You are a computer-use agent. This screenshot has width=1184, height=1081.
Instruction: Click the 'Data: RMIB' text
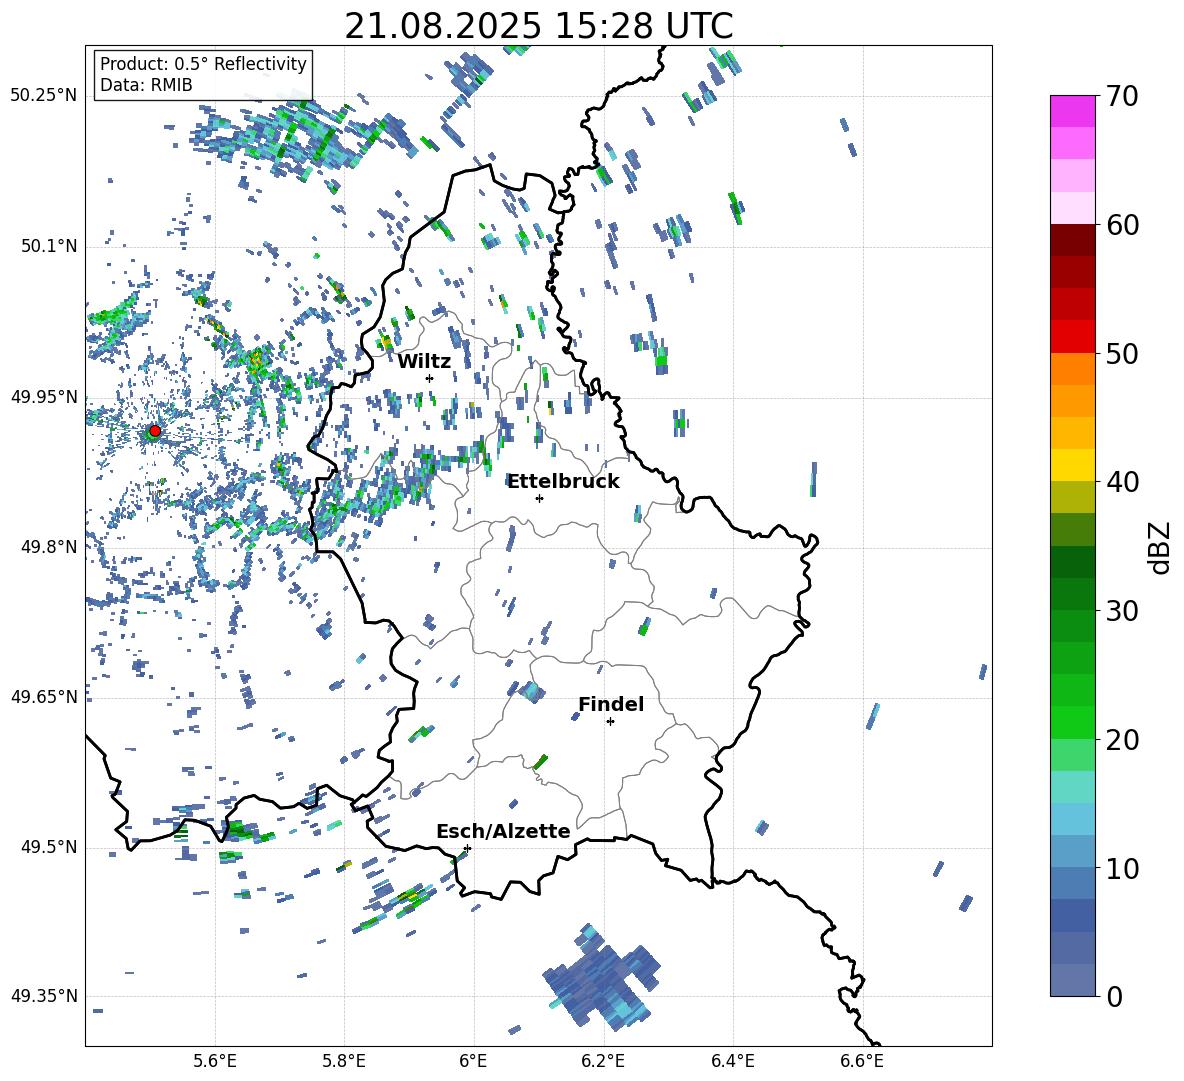coord(146,85)
